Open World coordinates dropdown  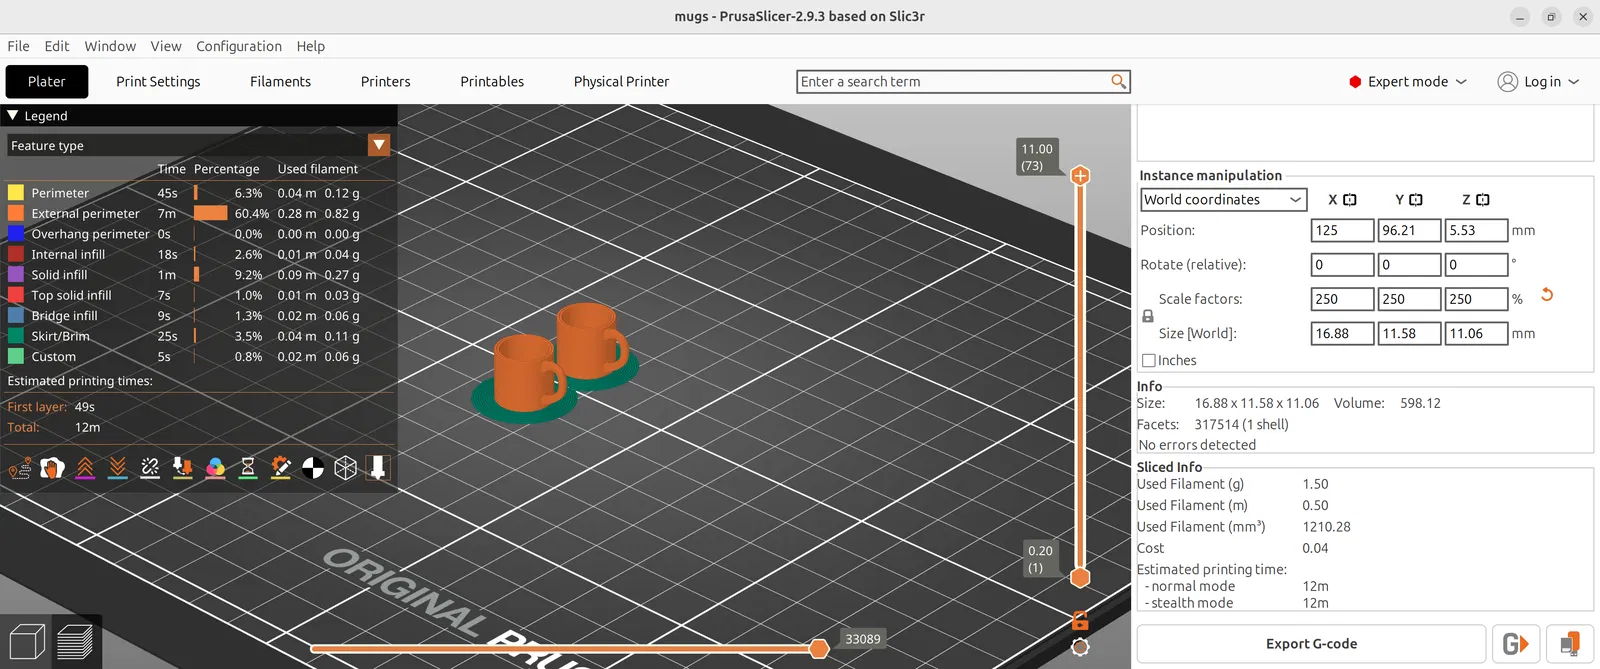1224,200
